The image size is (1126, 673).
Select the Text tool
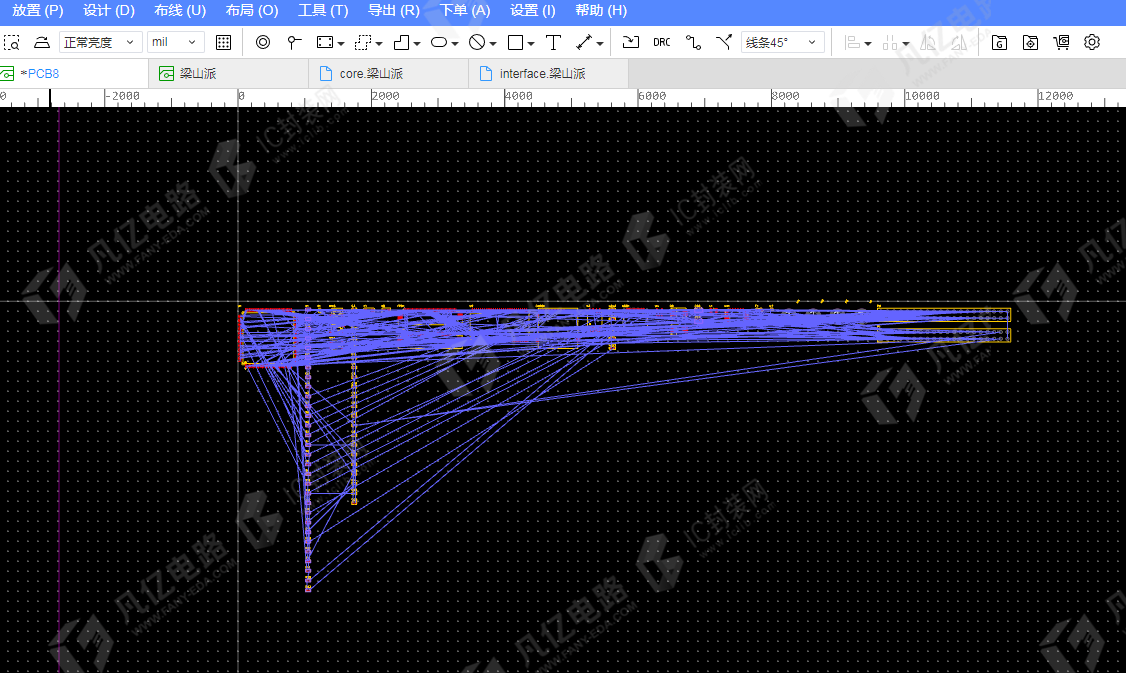554,42
